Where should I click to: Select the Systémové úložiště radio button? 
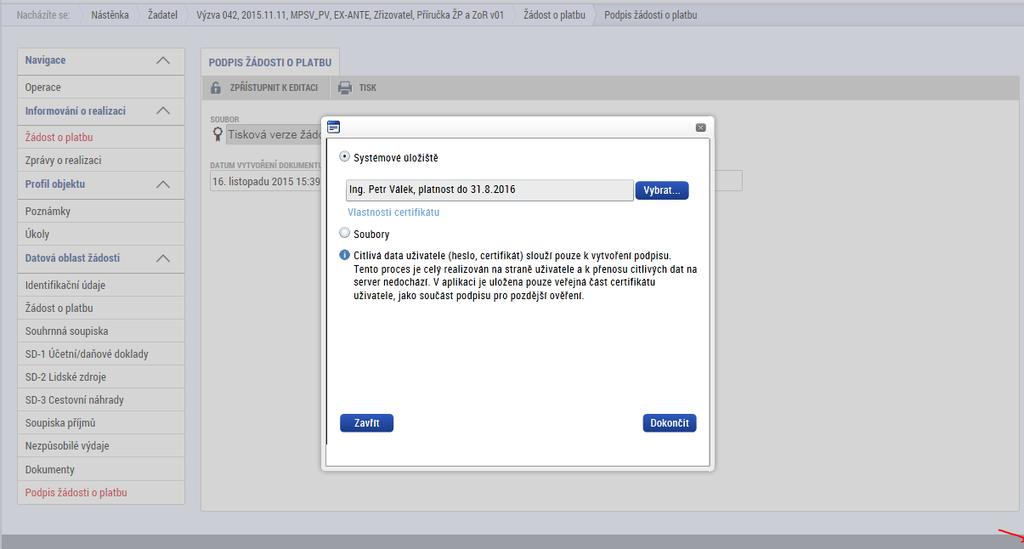344,157
